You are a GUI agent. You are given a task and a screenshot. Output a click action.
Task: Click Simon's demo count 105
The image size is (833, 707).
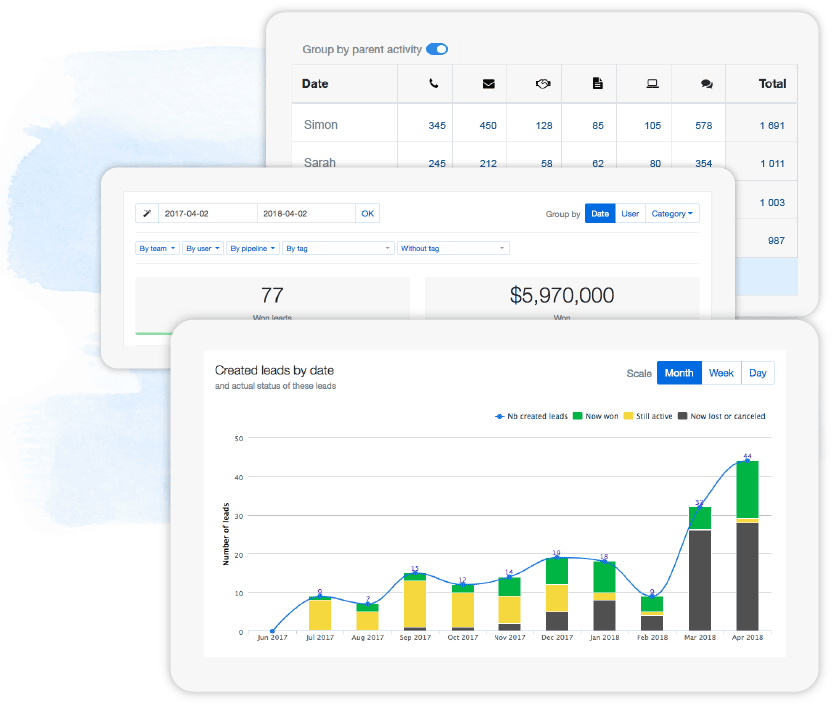click(652, 125)
